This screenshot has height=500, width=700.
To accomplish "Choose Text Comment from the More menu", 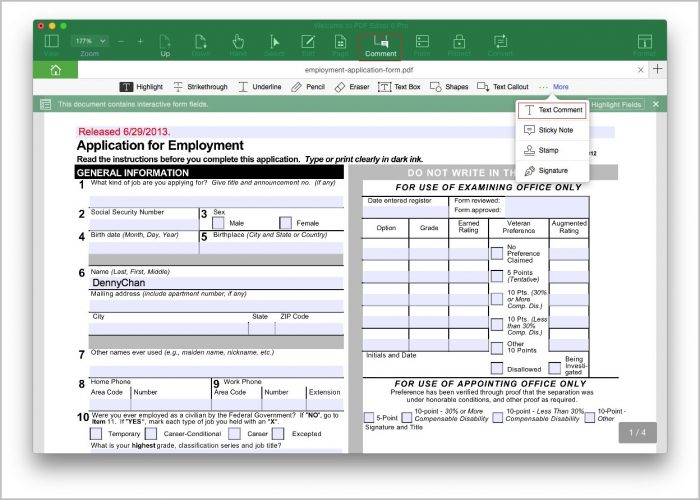I will (x=552, y=110).
